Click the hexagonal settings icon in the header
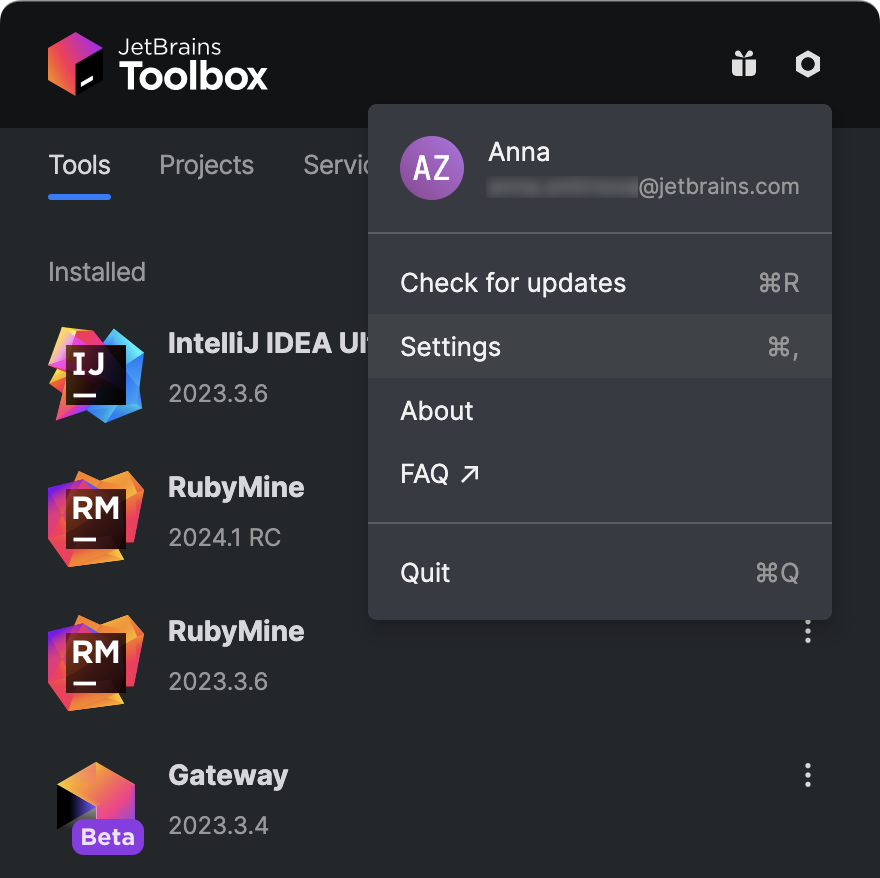Screen dimensions: 880x878 807,63
